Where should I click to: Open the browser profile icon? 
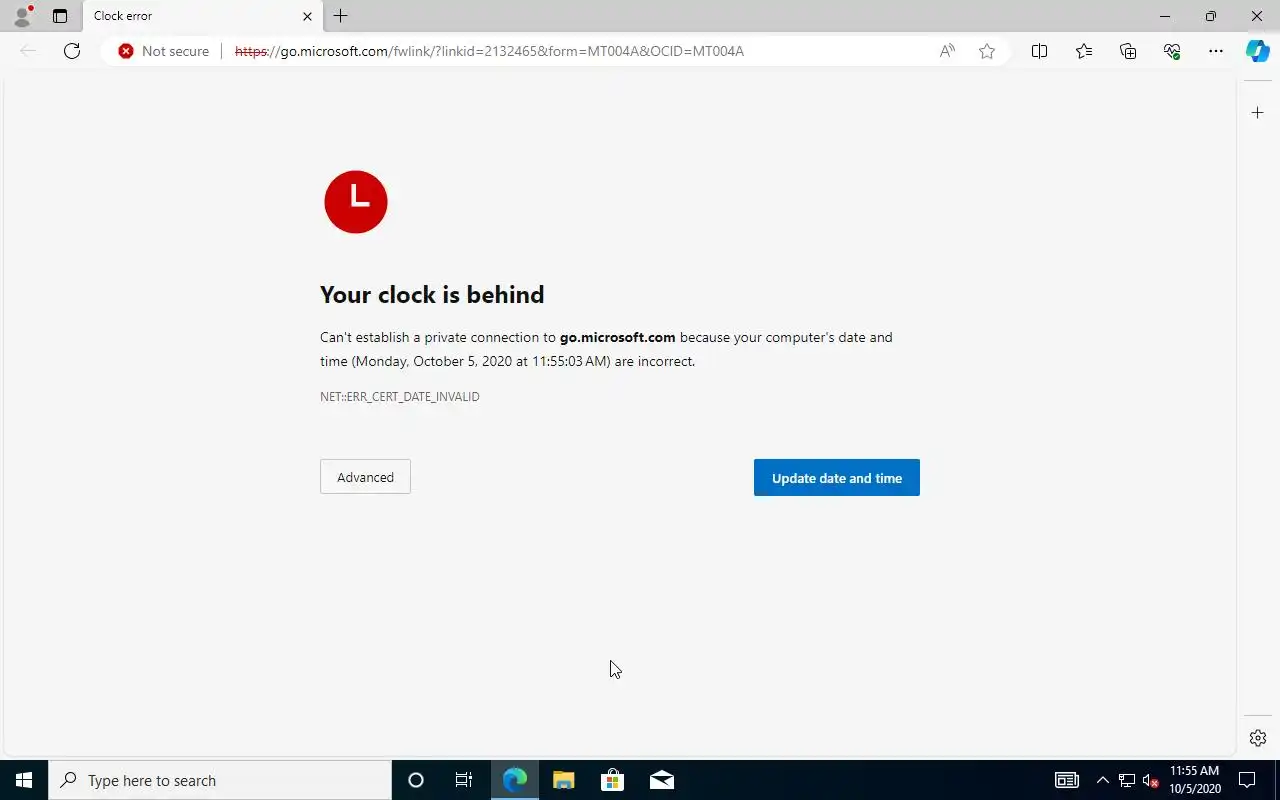22,16
